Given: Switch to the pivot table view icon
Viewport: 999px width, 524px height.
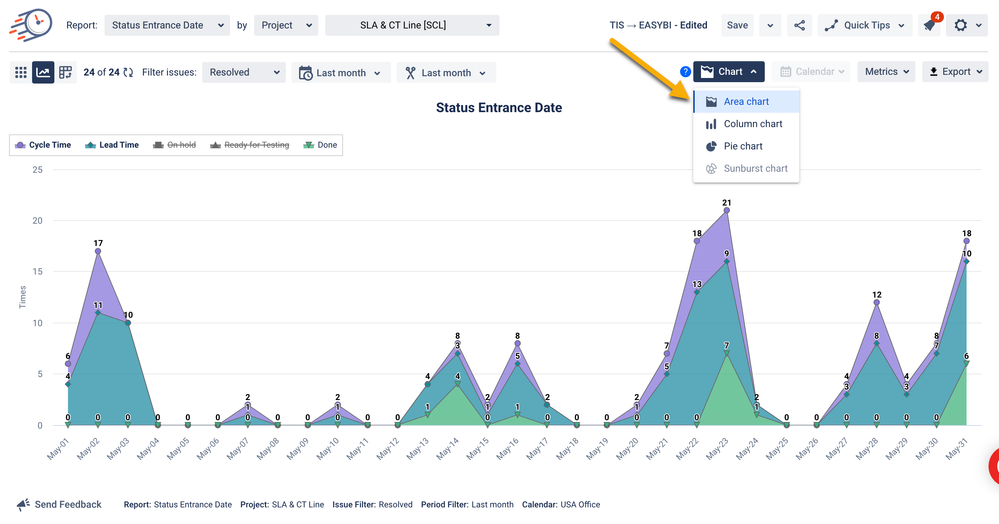Looking at the screenshot, I should 66,73.
